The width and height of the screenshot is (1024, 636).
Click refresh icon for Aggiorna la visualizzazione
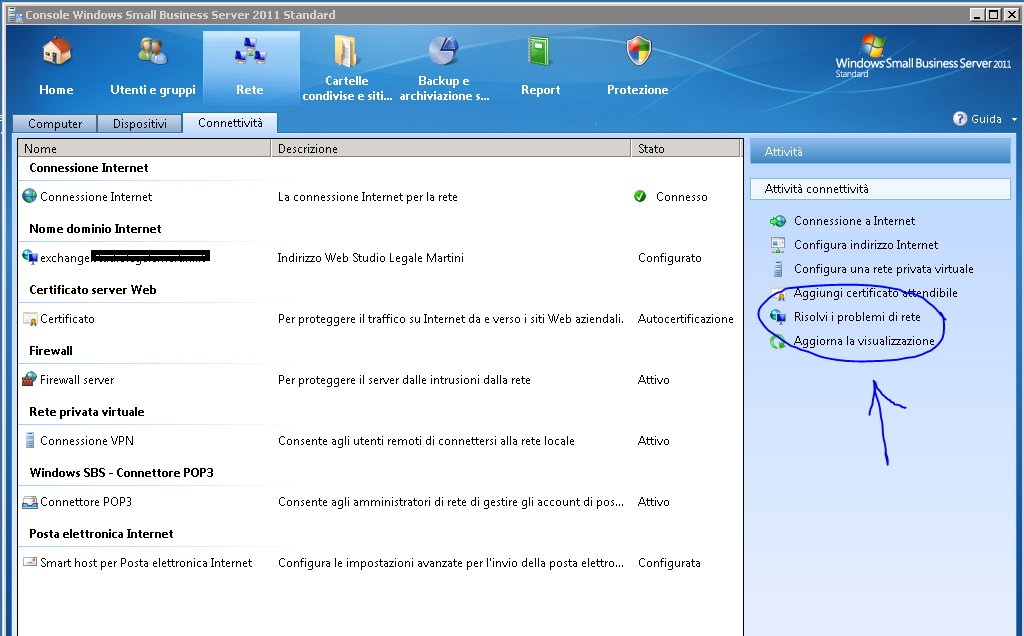[x=778, y=341]
